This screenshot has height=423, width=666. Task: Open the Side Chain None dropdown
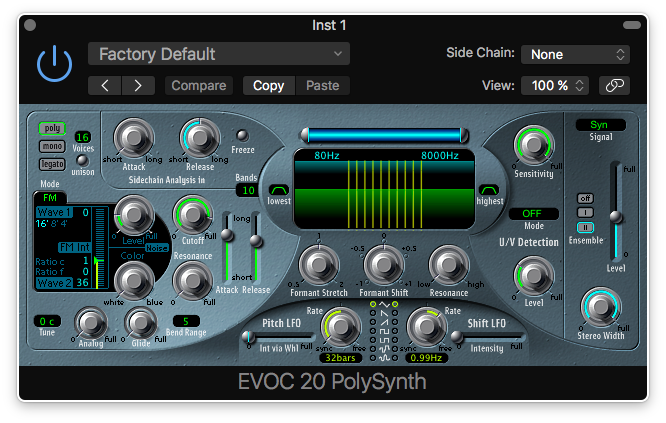(x=575, y=54)
